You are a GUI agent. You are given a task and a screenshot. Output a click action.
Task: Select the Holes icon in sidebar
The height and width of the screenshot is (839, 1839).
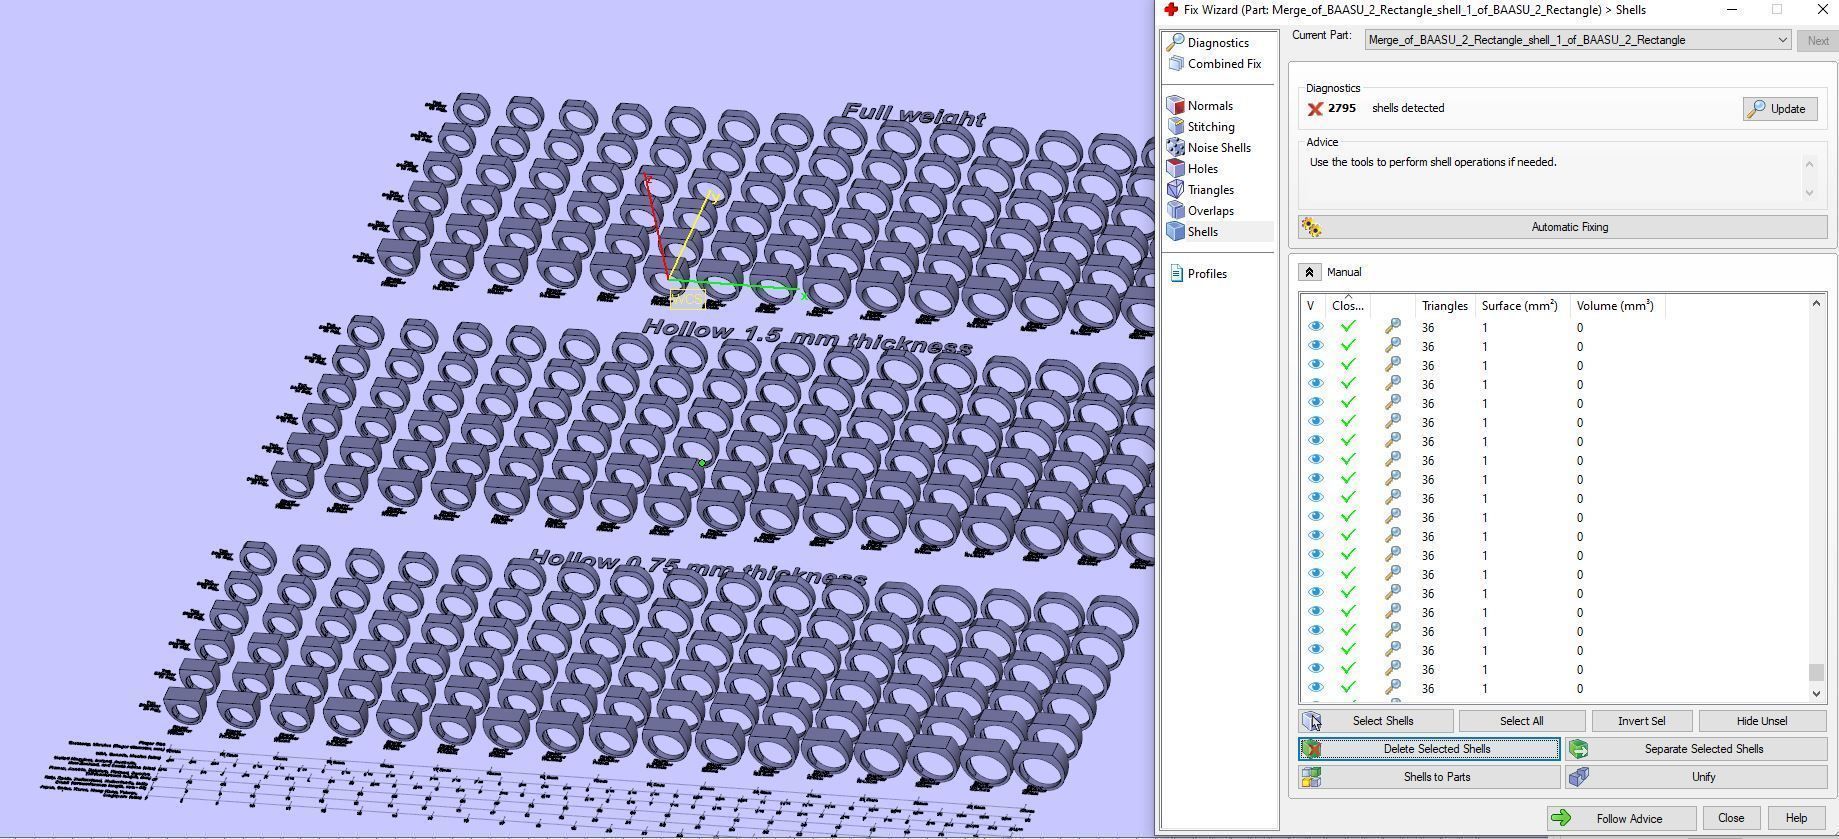point(1176,169)
